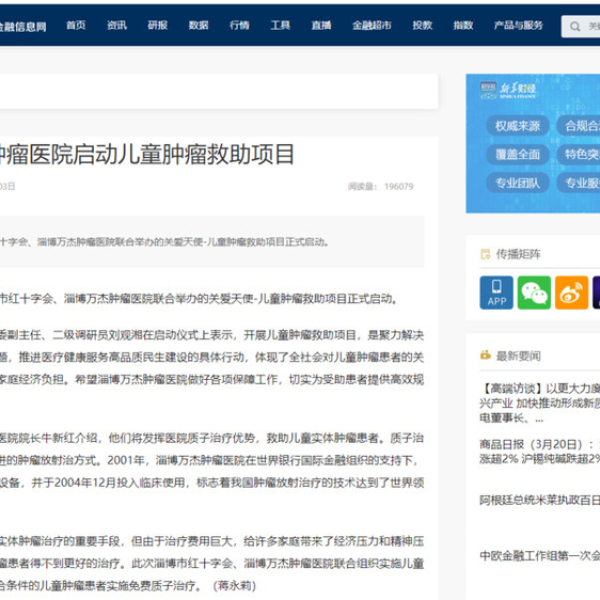Open the 行情 navigation item
Screen dimensions: 600x600
click(x=239, y=25)
